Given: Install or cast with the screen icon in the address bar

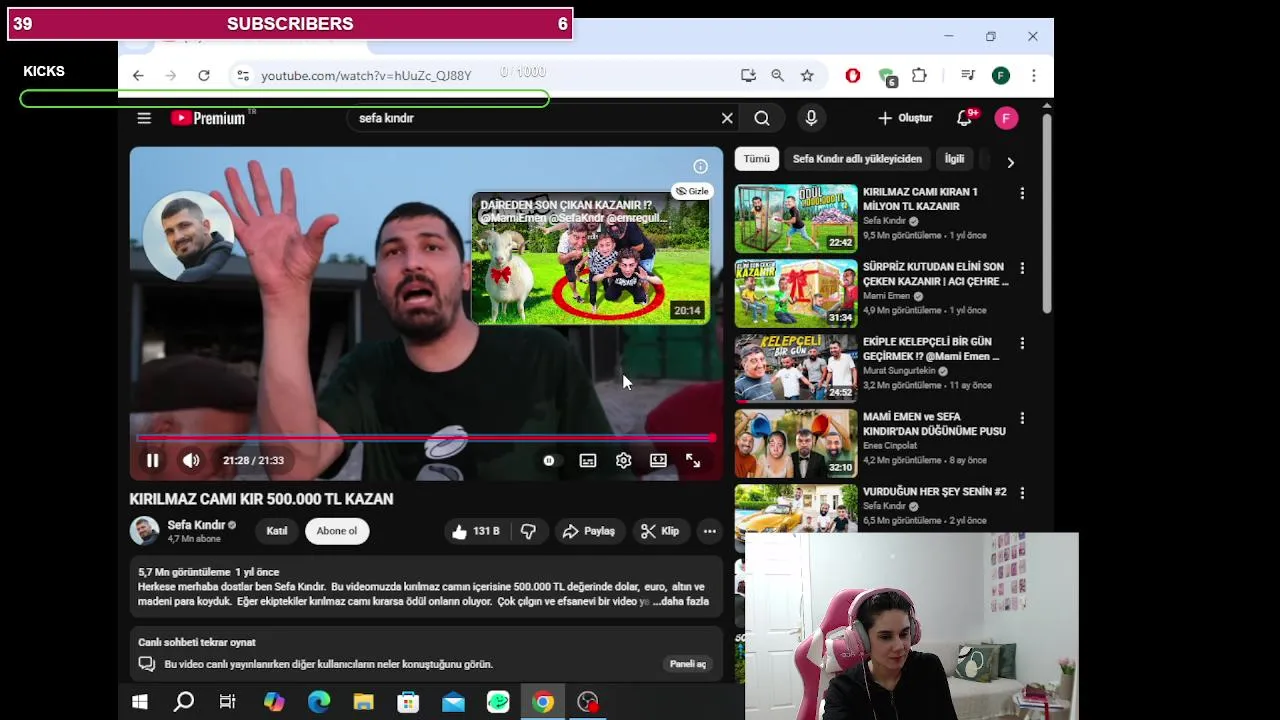Looking at the screenshot, I should point(748,76).
